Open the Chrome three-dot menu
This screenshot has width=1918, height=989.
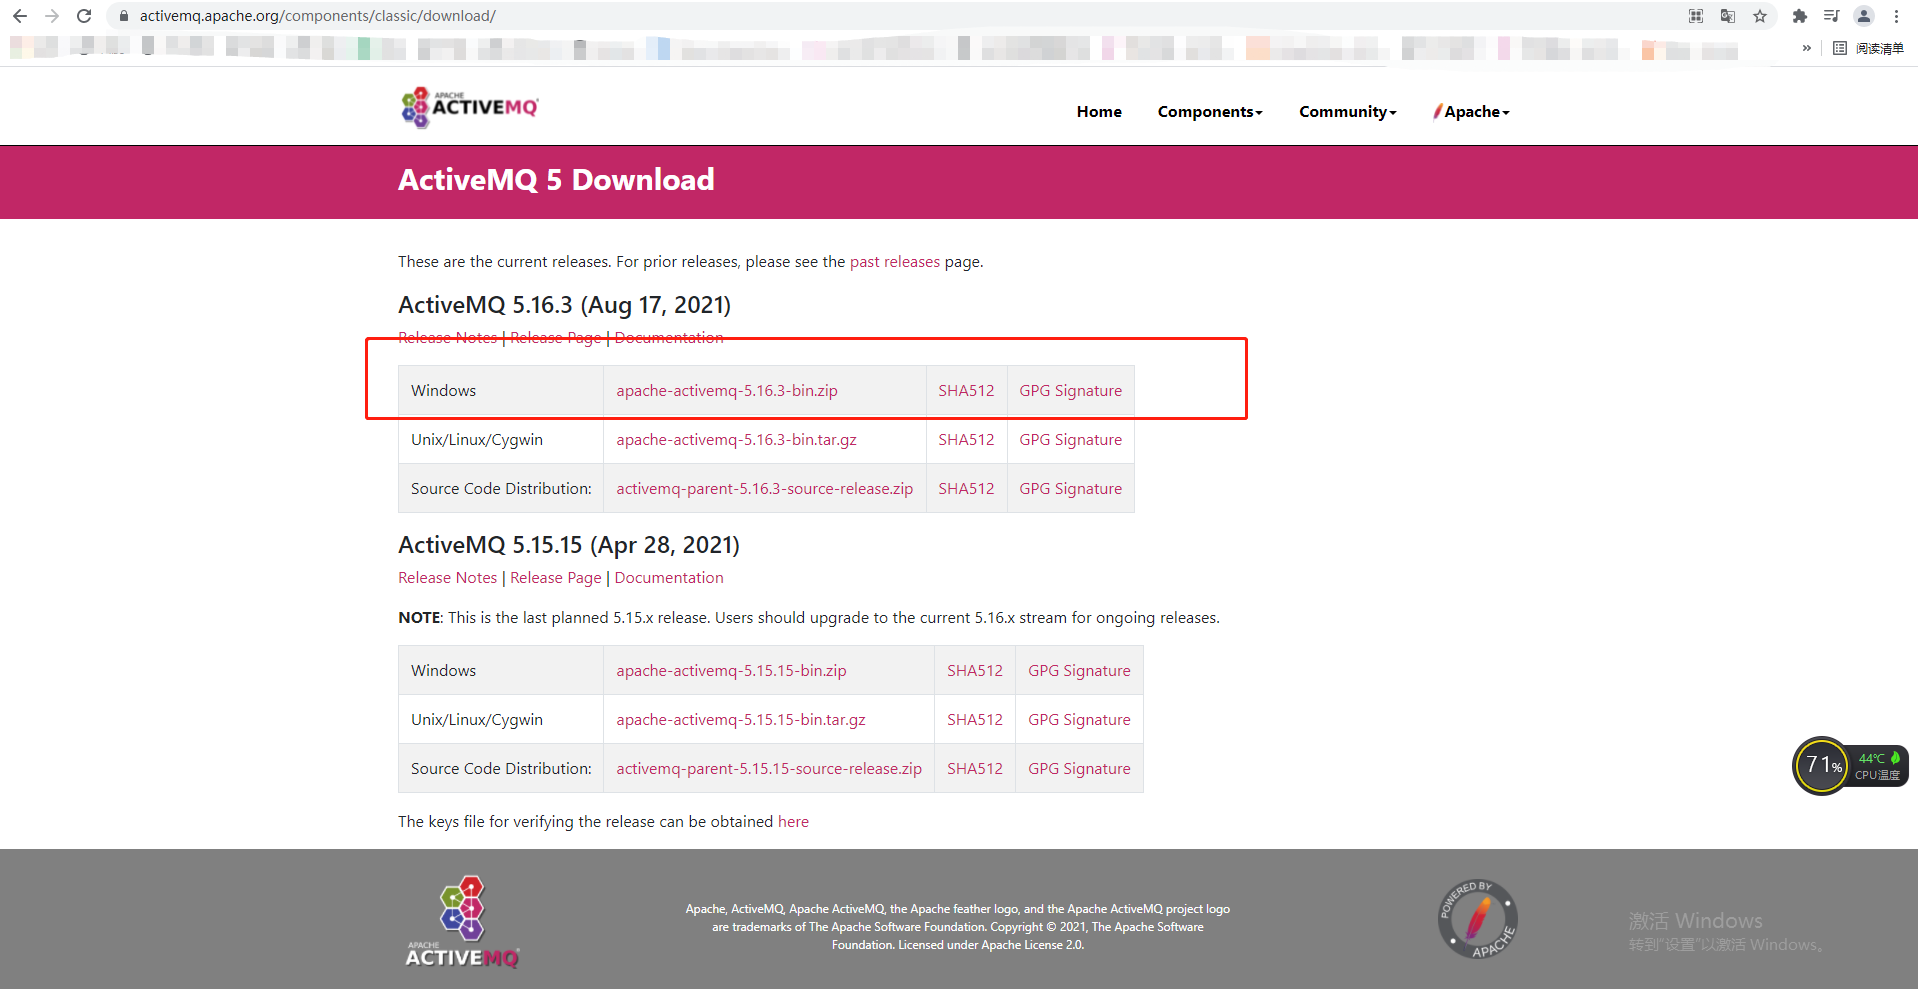[x=1896, y=16]
